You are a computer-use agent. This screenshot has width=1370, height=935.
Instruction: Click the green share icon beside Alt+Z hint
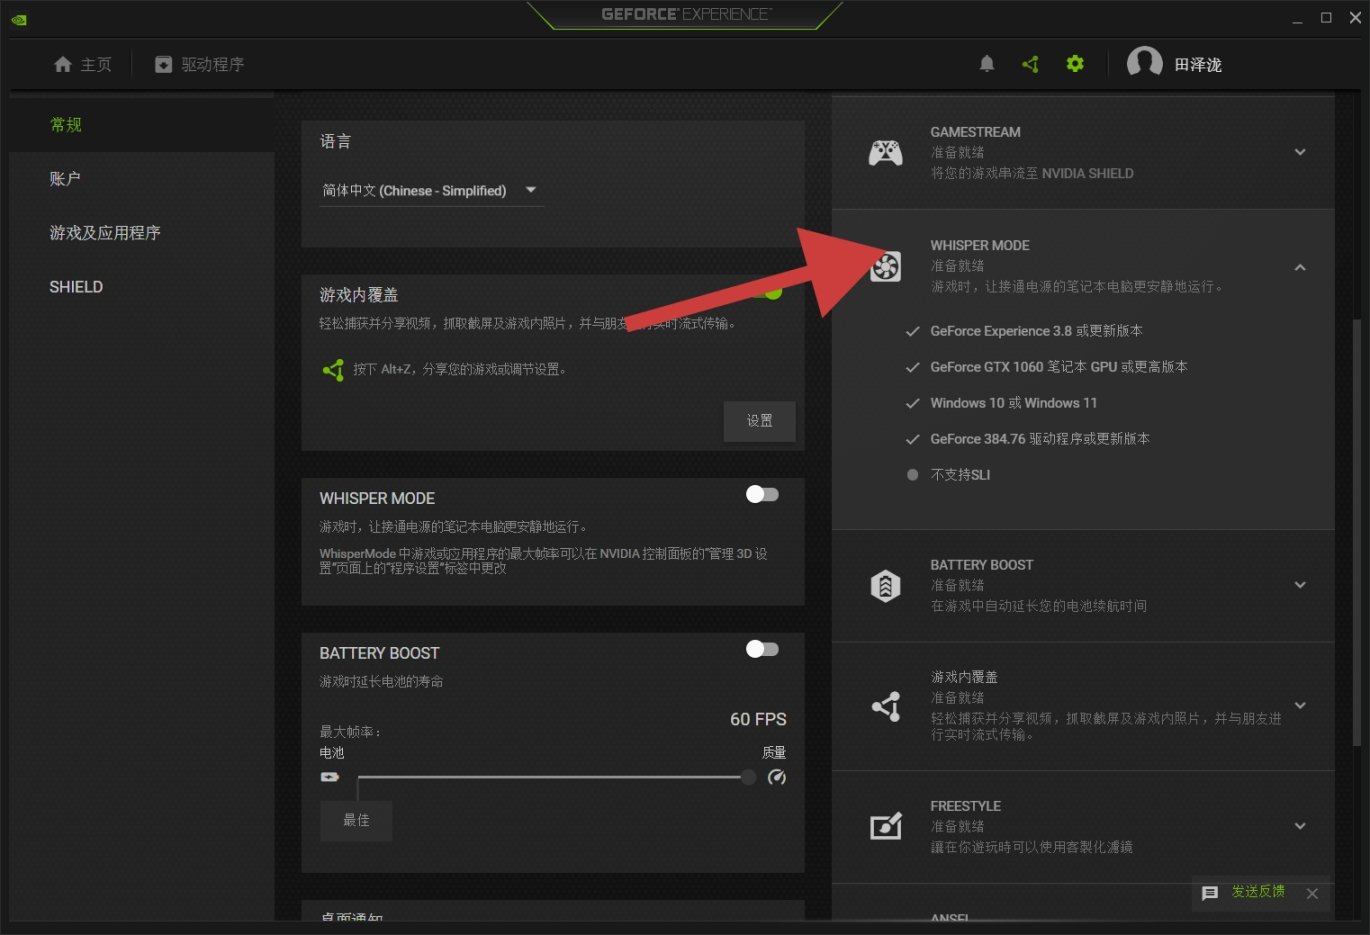333,370
